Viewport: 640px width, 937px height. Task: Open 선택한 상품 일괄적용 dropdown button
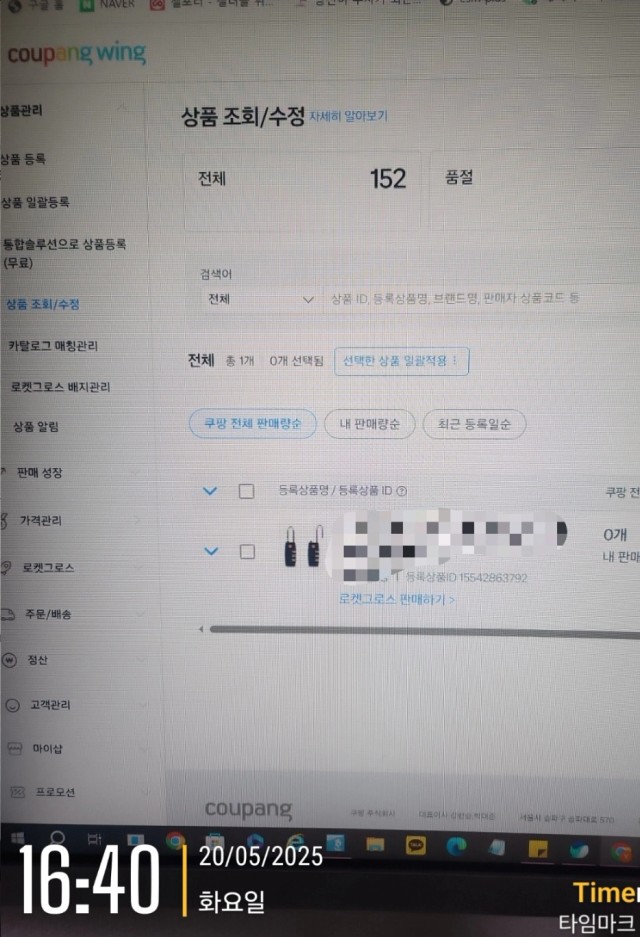[x=401, y=361]
